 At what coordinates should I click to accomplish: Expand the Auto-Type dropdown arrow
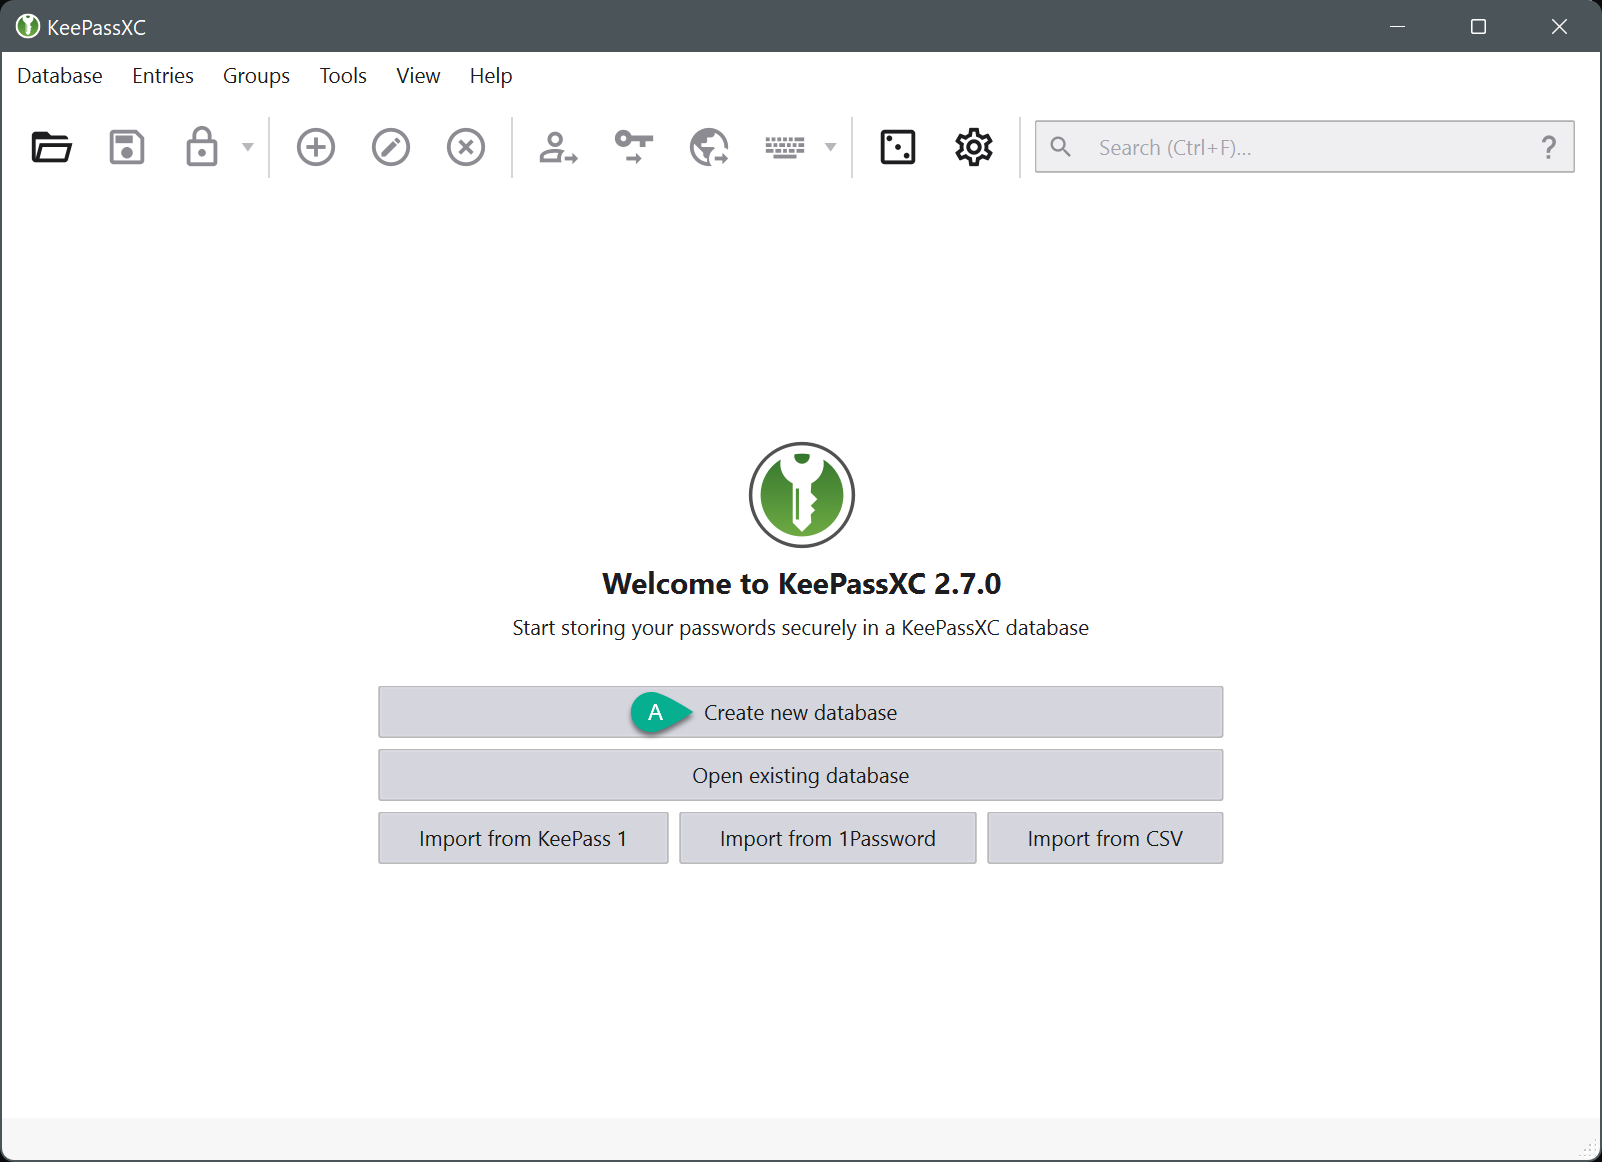(x=830, y=147)
